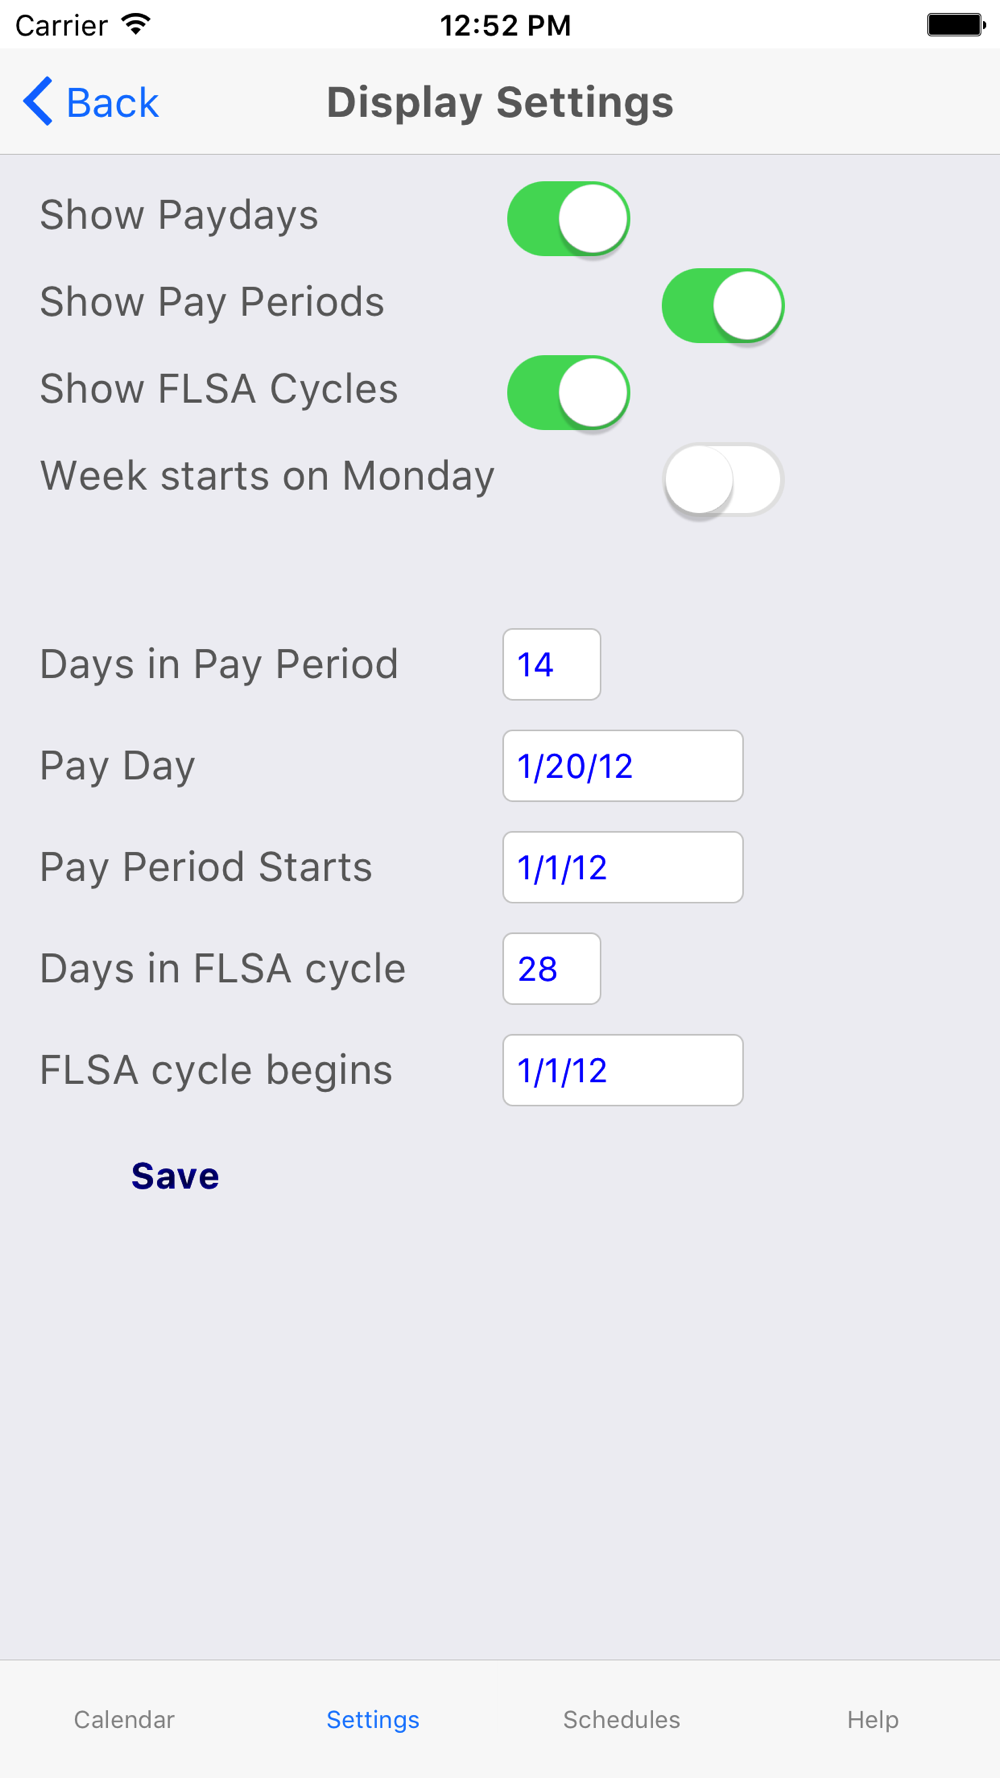
Task: Open the FLSA cycle begins date field
Action: pyautogui.click(x=622, y=1070)
